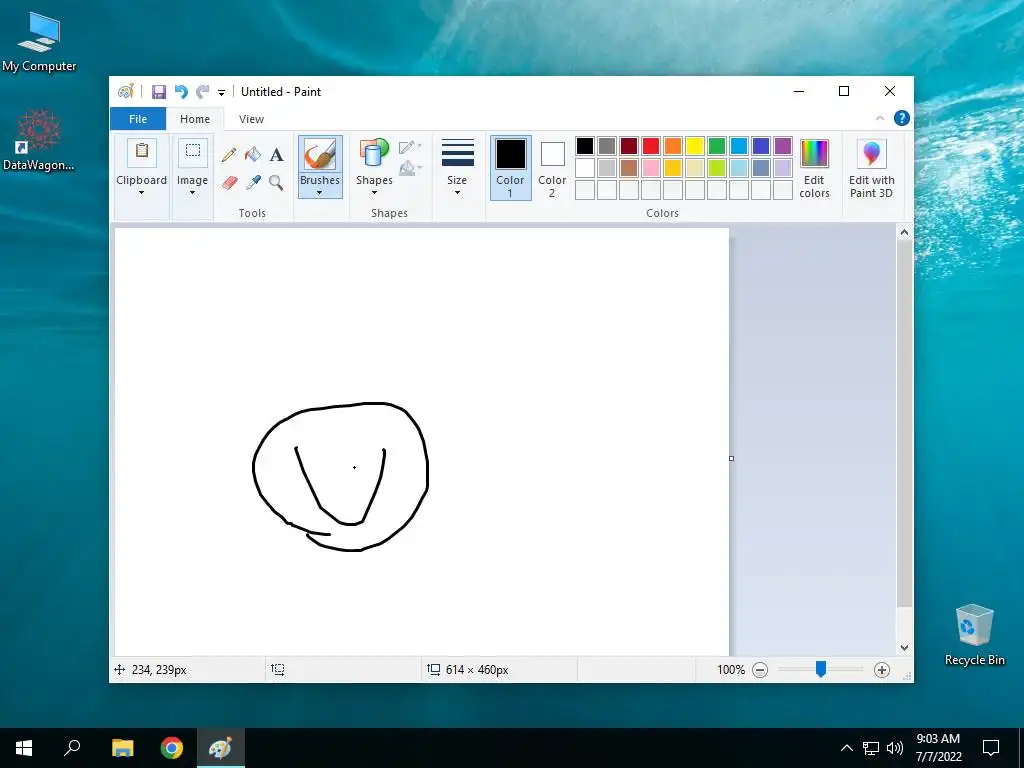Expand the Brushes dropdown arrow
Viewport: 1024px width, 768px height.
[x=319, y=193]
